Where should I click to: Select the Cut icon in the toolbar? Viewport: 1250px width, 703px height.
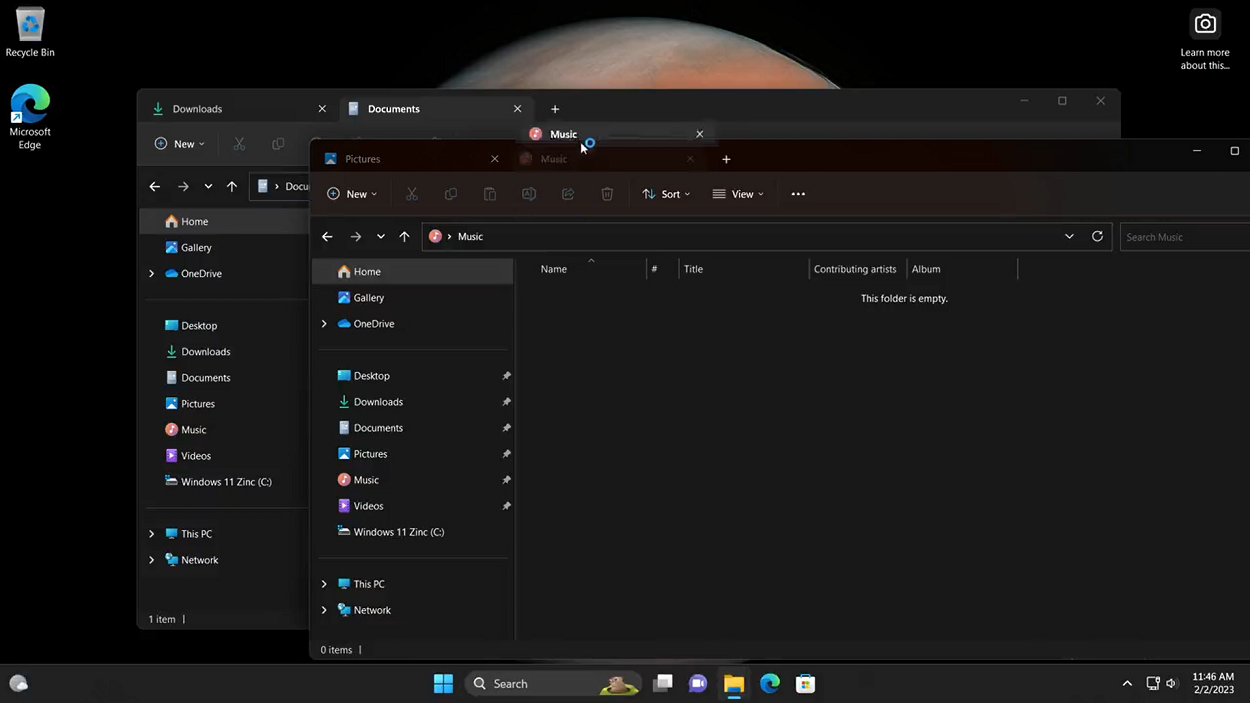(x=411, y=193)
